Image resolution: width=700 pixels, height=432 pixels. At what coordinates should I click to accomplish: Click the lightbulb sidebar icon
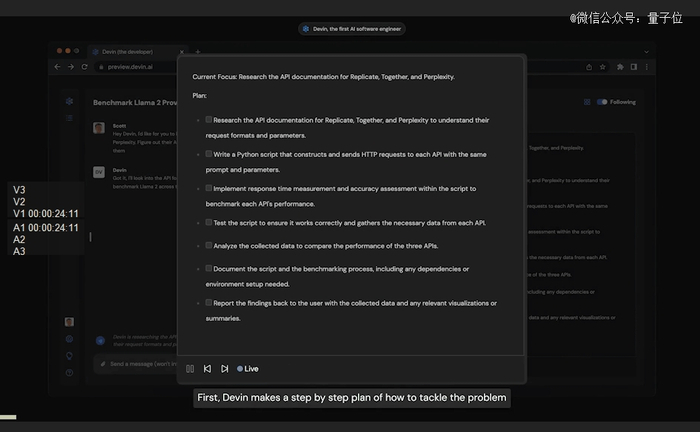[69, 356]
